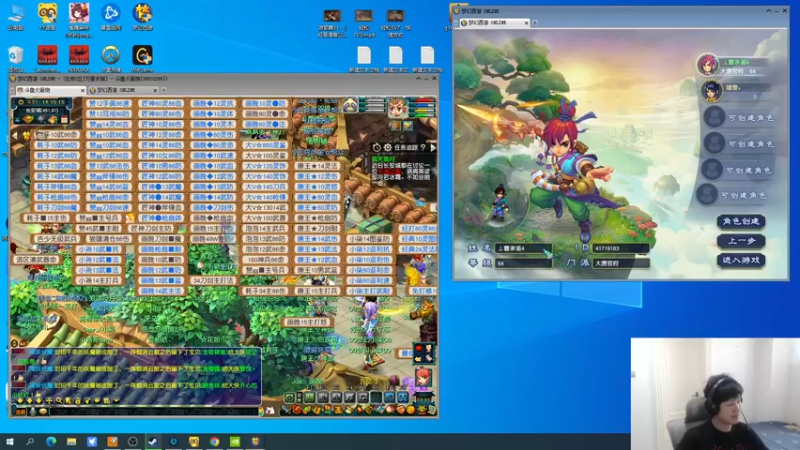The image size is (800, 450).
Task: Open the calendar icon in the time panel
Action: (x=64, y=119)
